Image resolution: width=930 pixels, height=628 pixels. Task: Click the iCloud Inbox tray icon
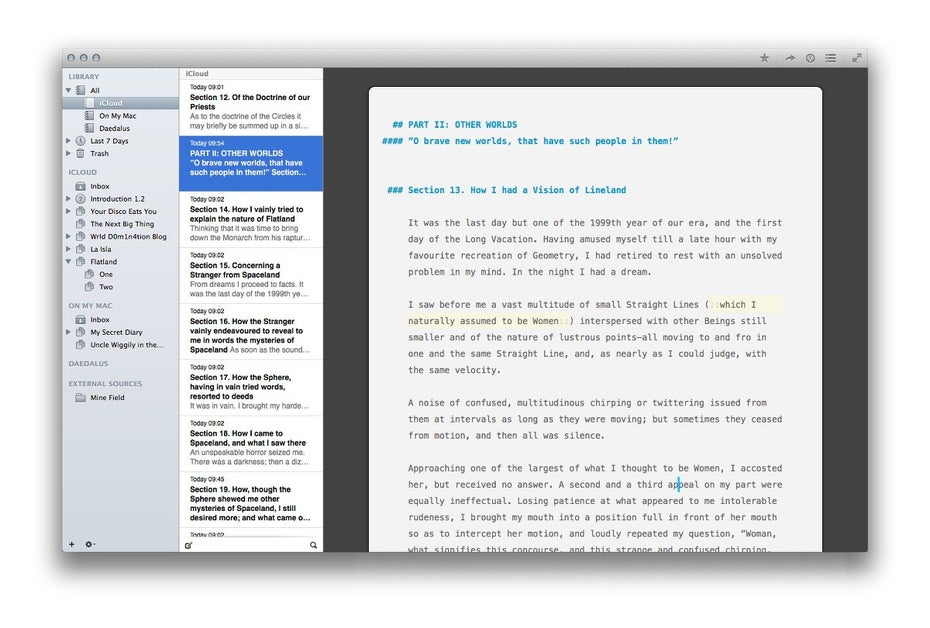tap(81, 186)
